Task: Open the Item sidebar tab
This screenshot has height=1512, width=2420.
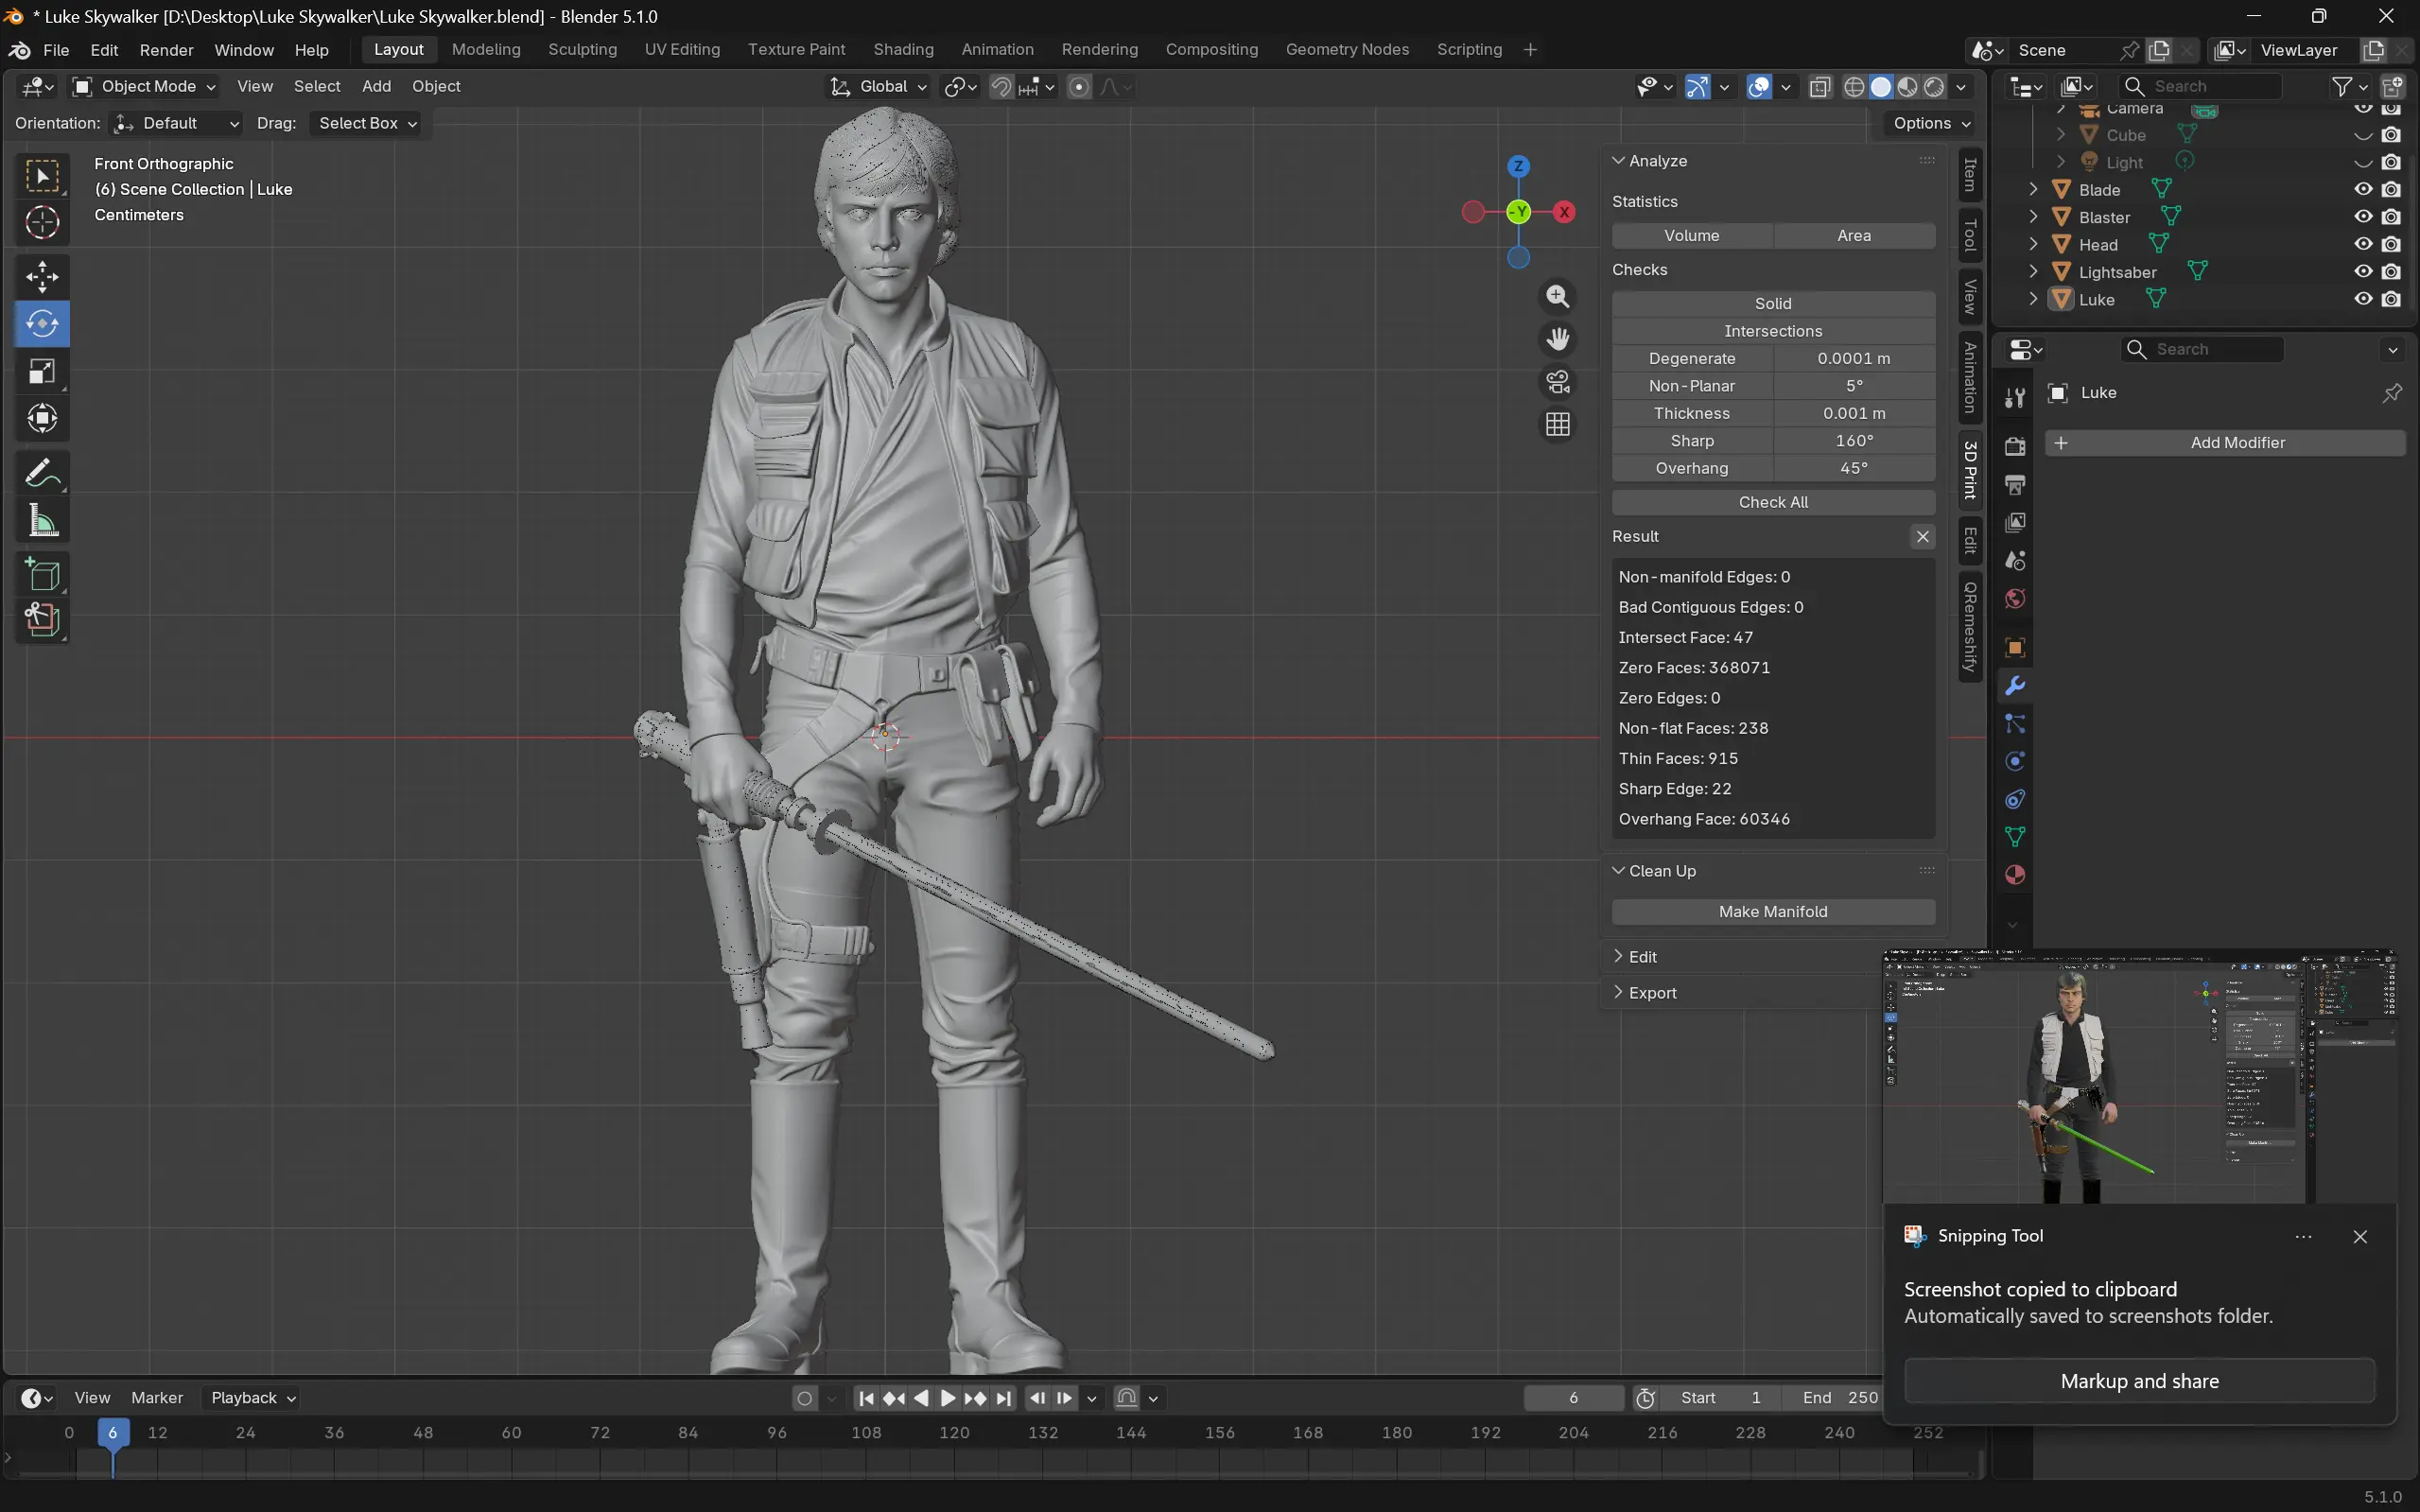Action: 1970,175
